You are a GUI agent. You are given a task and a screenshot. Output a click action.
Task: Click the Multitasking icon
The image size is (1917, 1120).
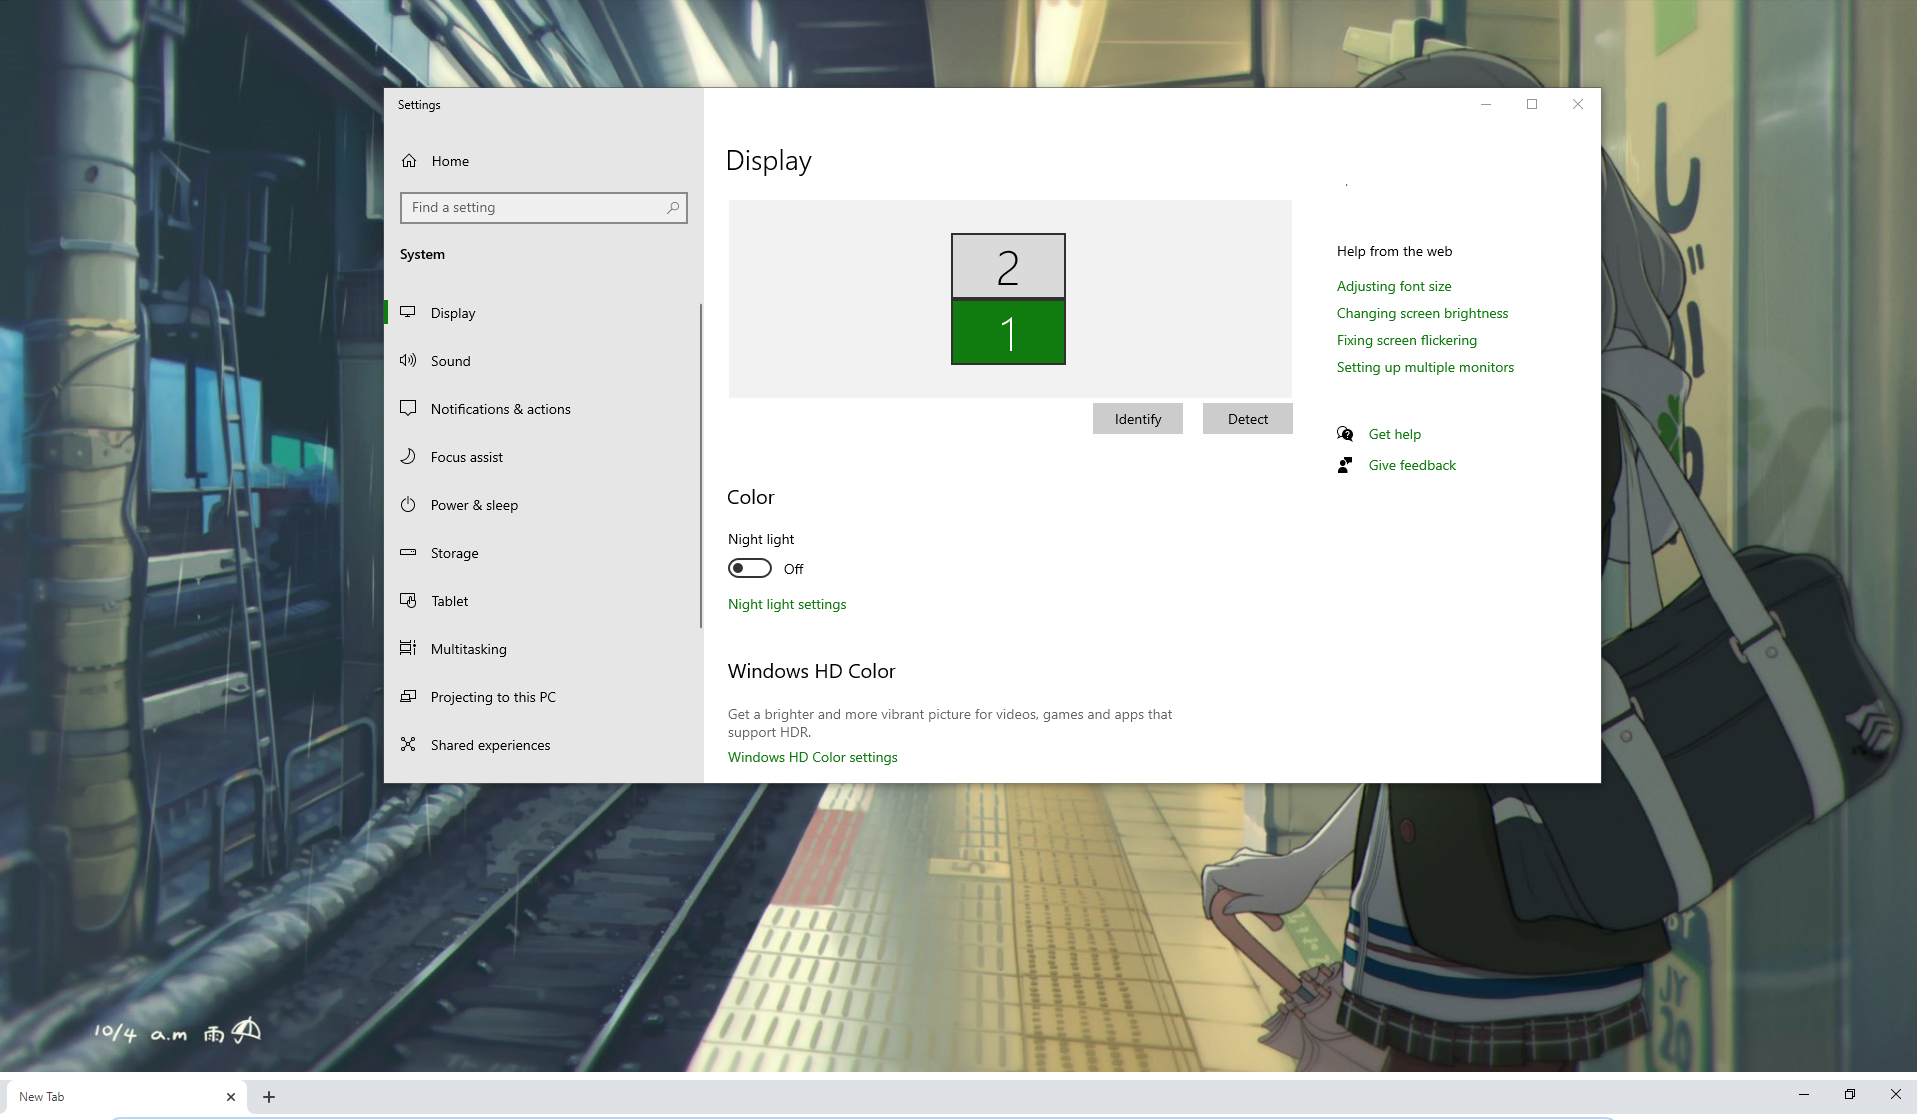(x=408, y=648)
